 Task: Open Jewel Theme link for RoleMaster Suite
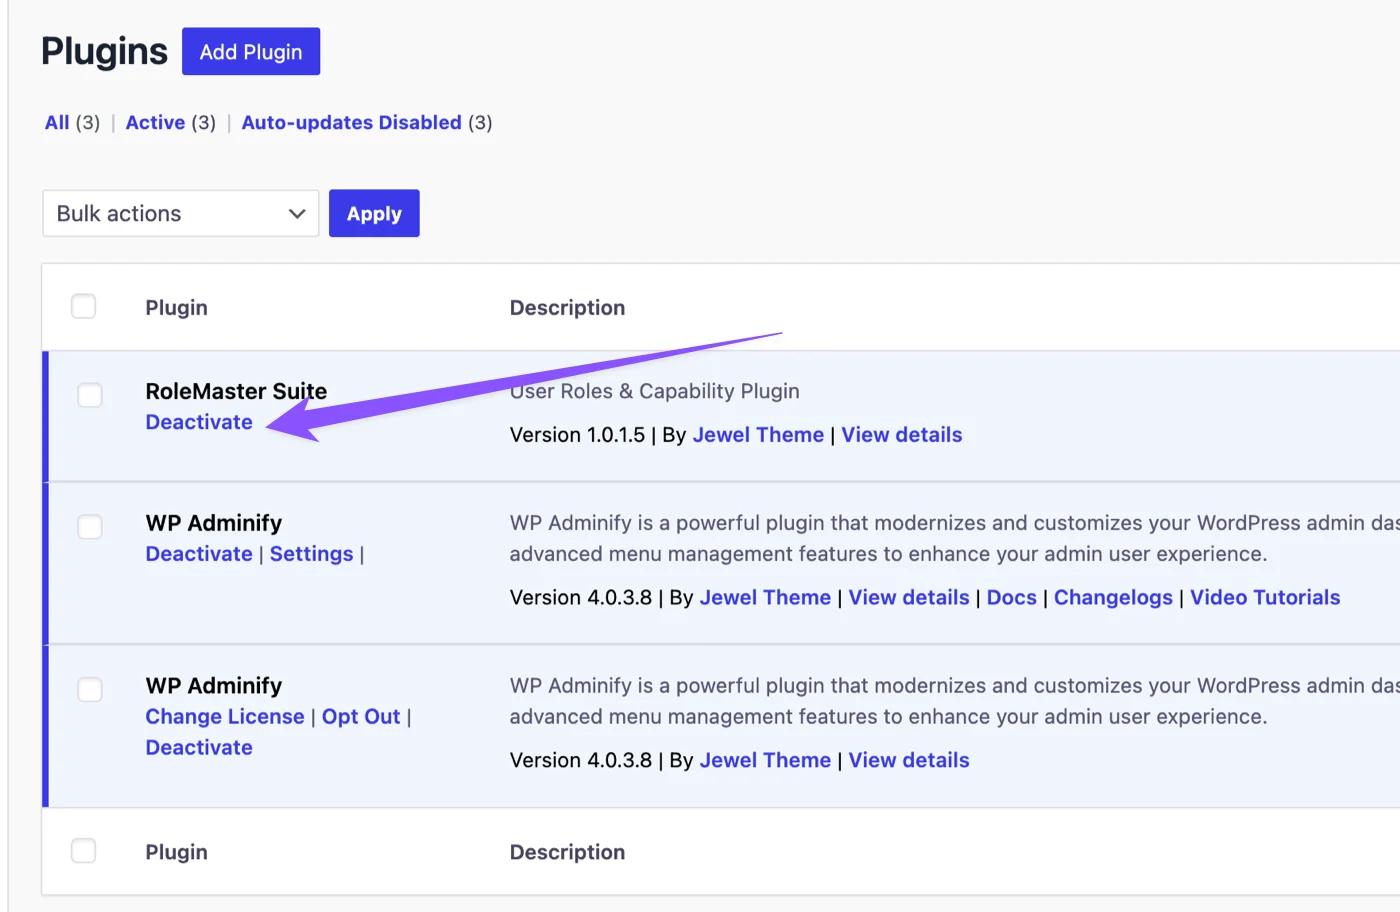(758, 435)
